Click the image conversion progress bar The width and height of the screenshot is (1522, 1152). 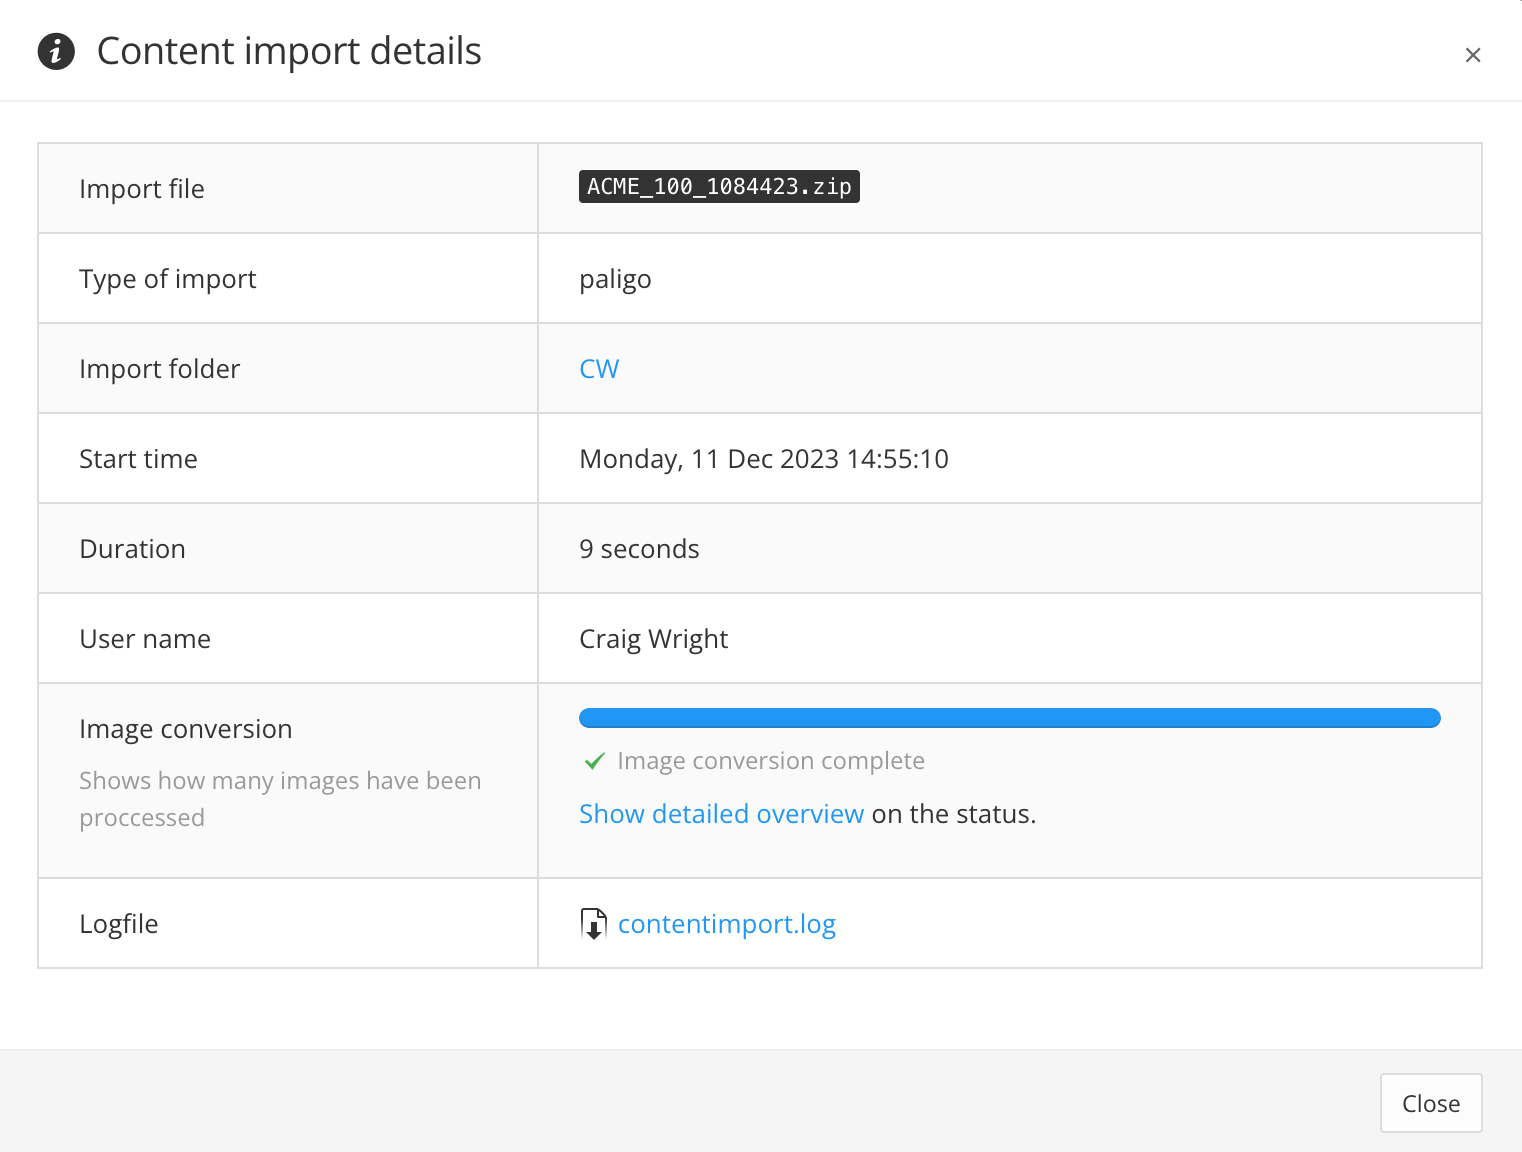click(1009, 717)
